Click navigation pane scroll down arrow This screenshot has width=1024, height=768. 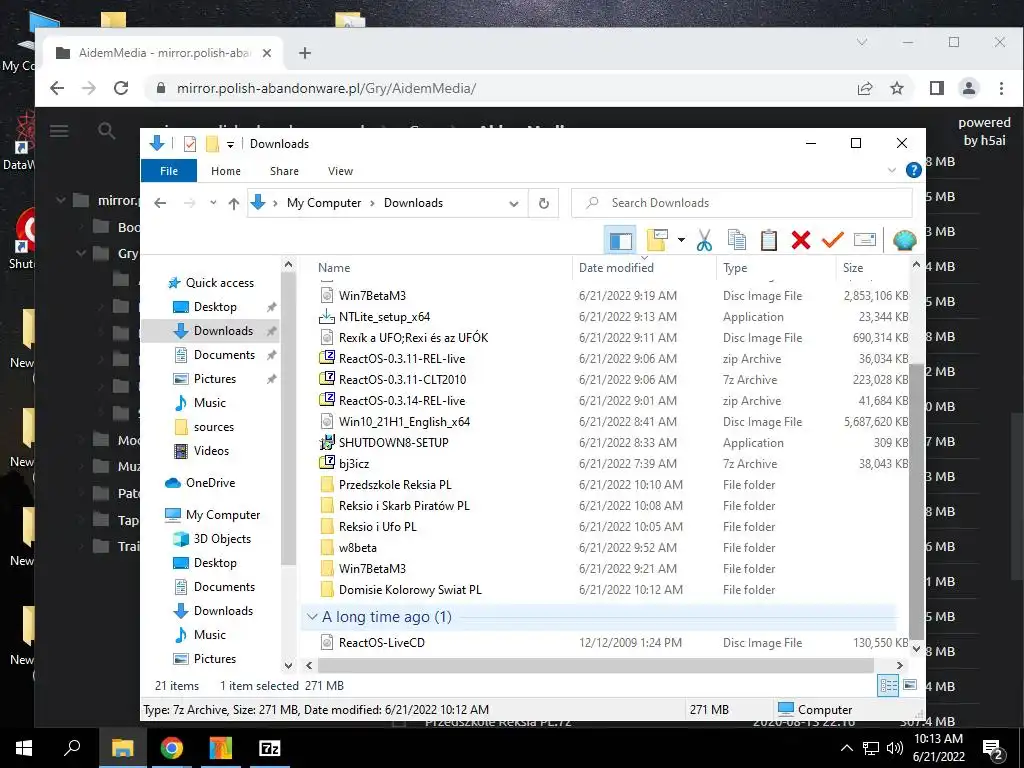pos(288,665)
